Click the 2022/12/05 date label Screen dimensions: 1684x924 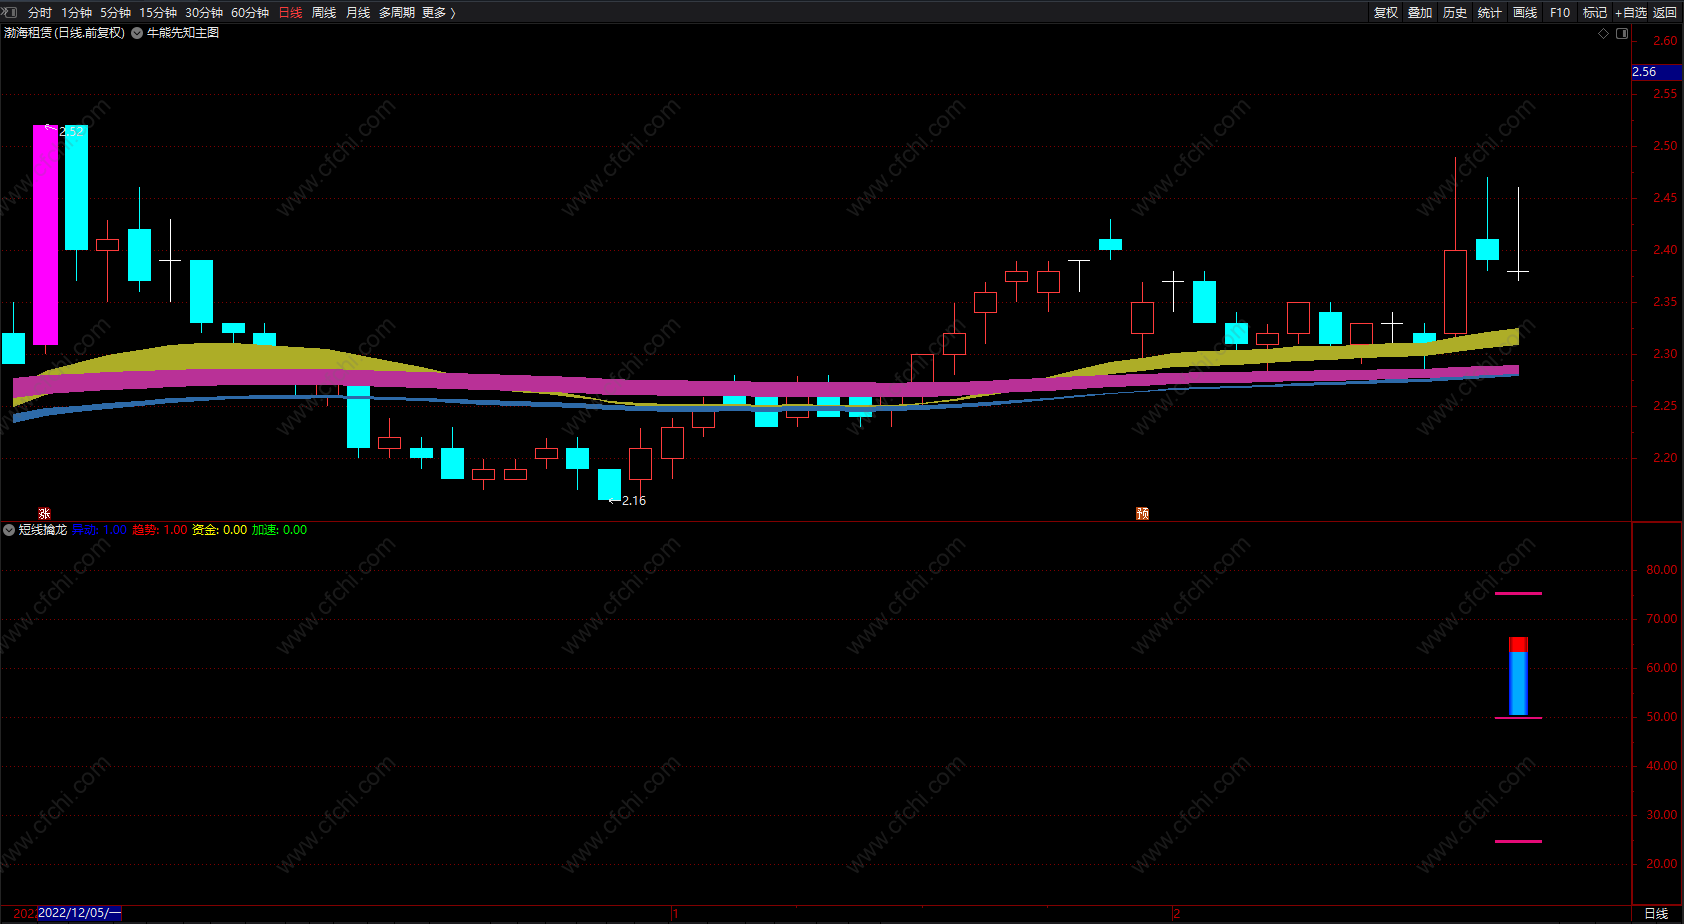coord(79,913)
